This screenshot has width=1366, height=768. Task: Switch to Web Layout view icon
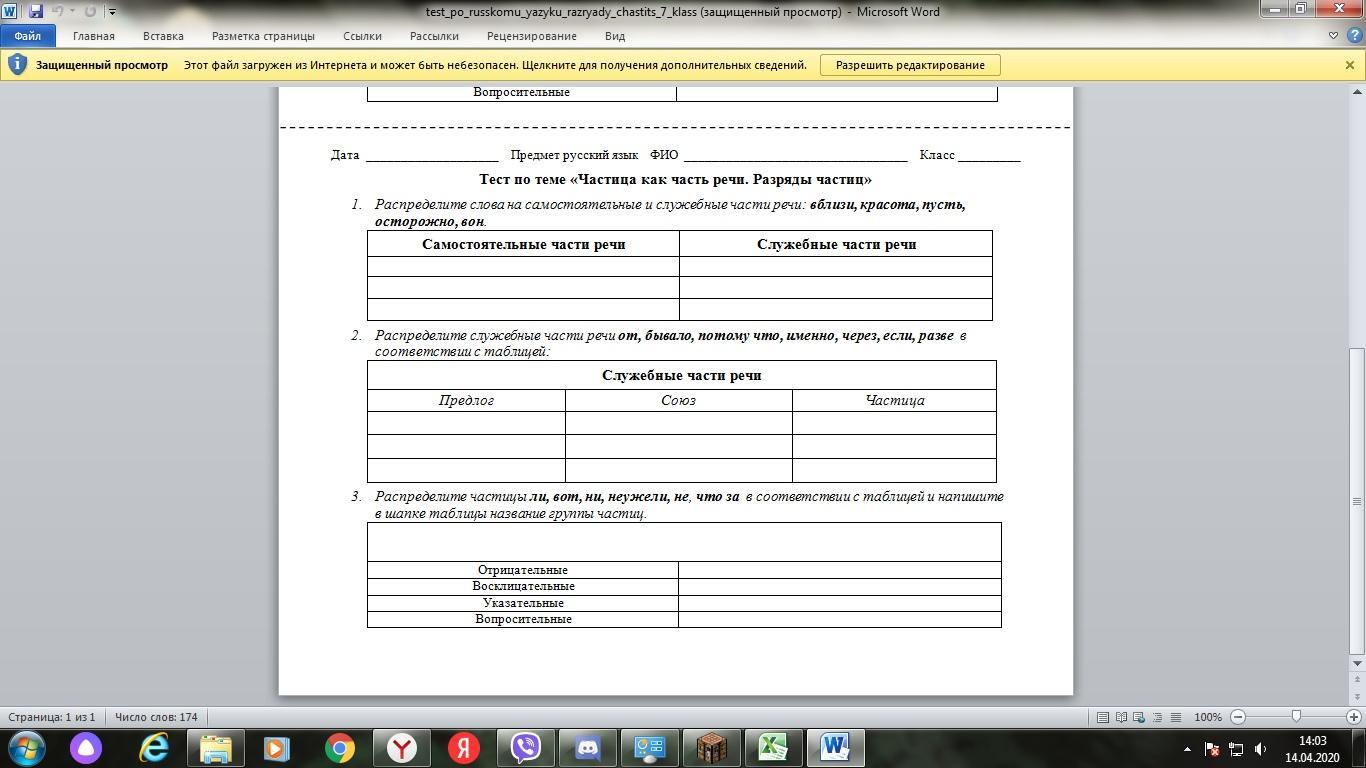pyautogui.click(x=1139, y=717)
